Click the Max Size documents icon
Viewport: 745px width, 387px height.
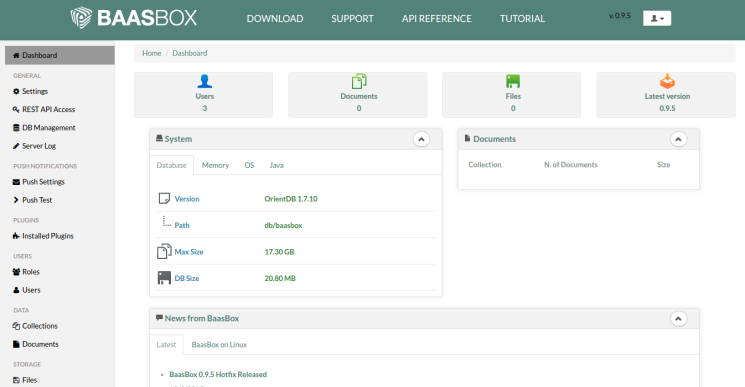tap(164, 251)
